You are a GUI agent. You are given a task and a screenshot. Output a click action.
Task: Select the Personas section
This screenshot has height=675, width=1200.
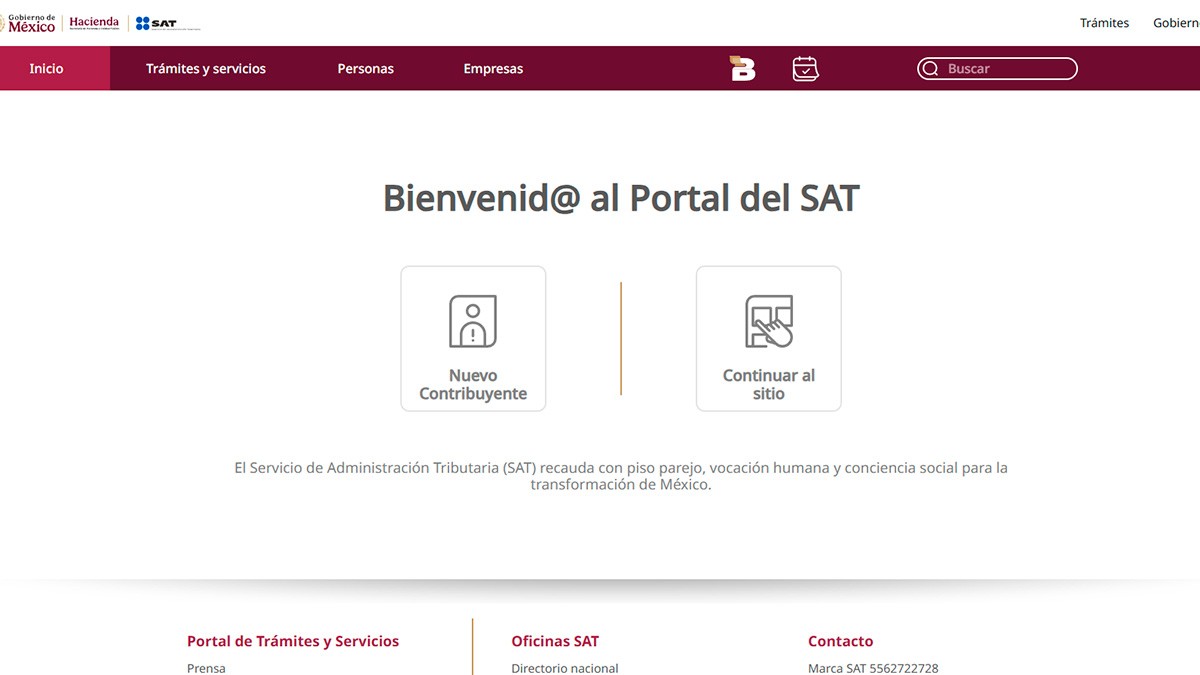(365, 68)
